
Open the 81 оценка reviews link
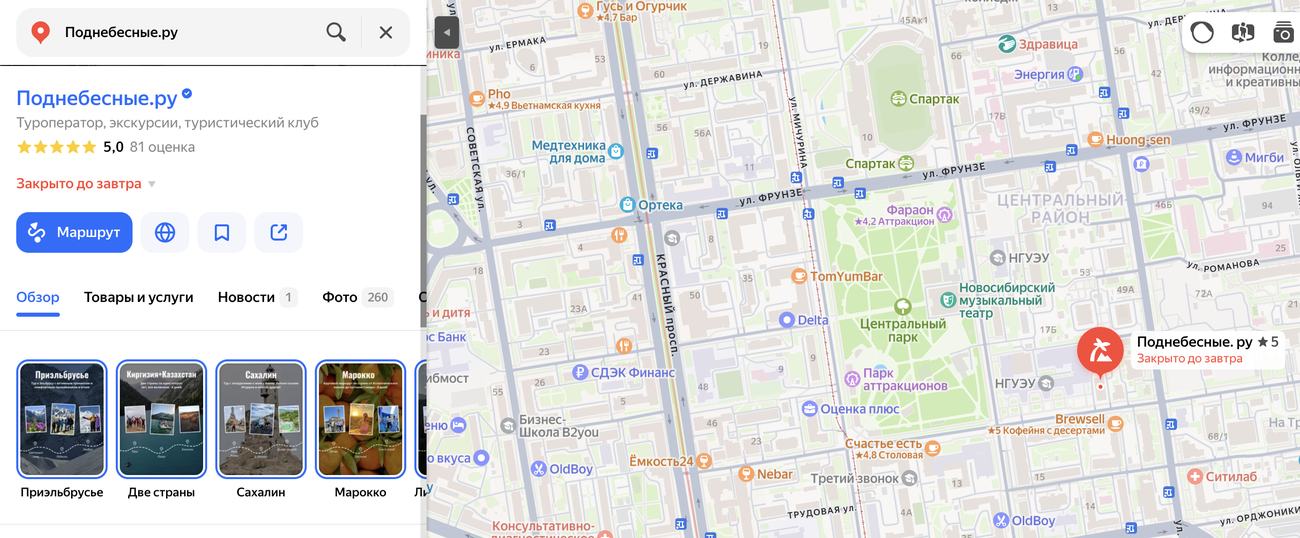click(162, 147)
